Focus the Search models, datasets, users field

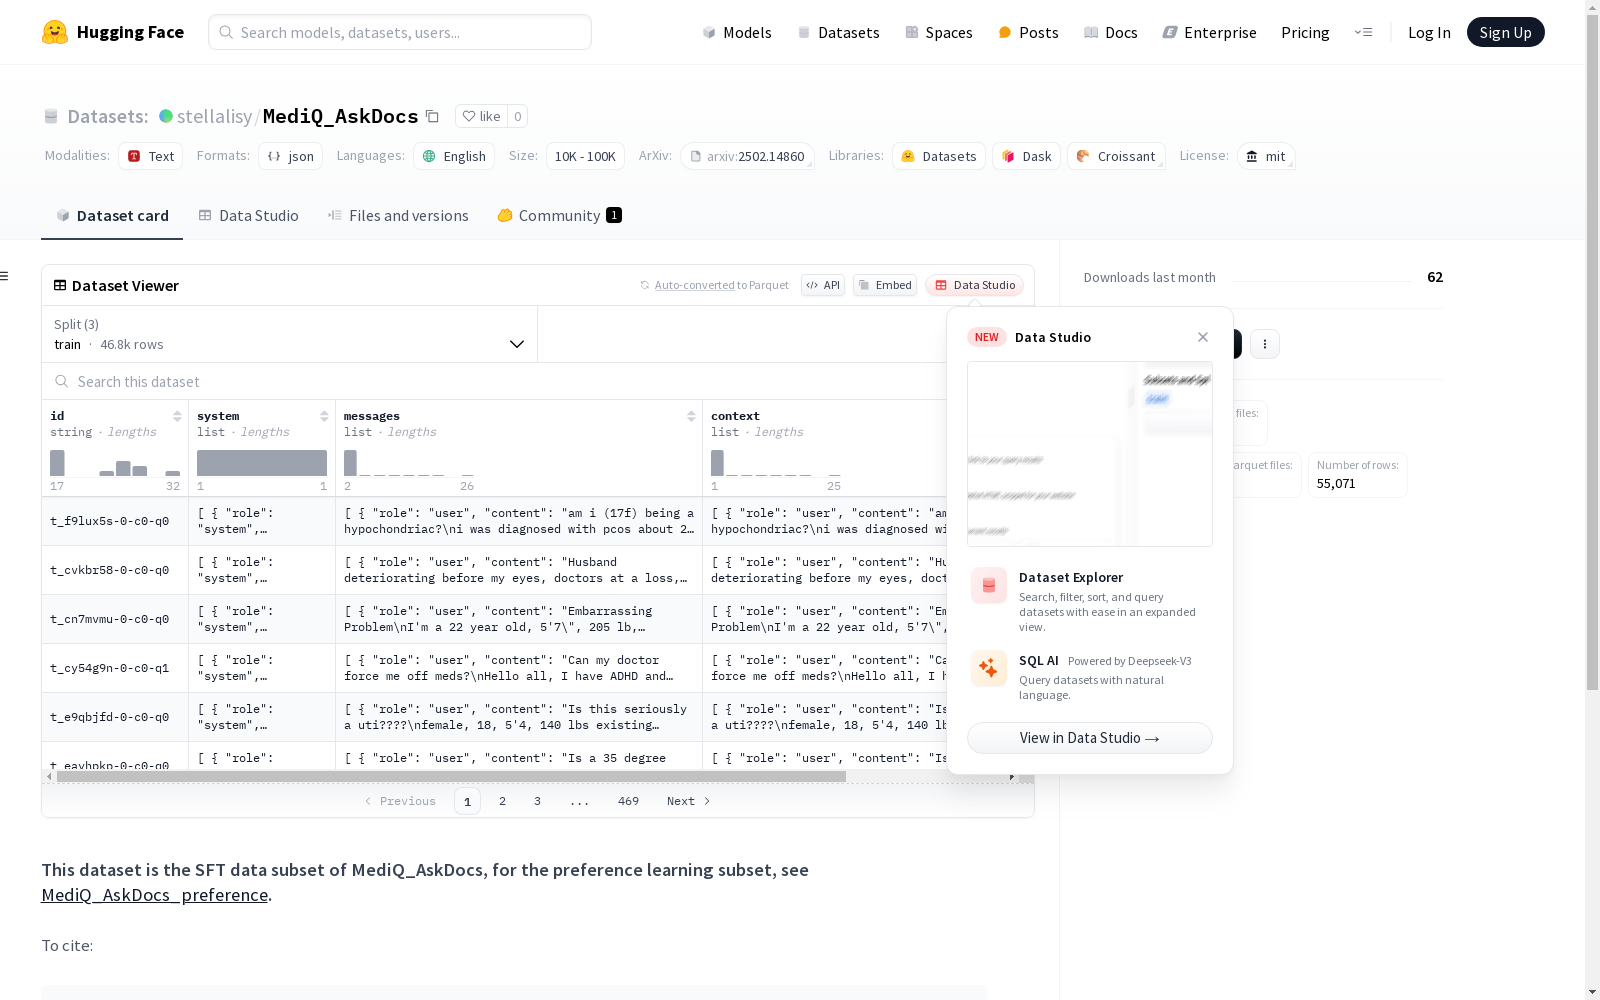pos(400,32)
